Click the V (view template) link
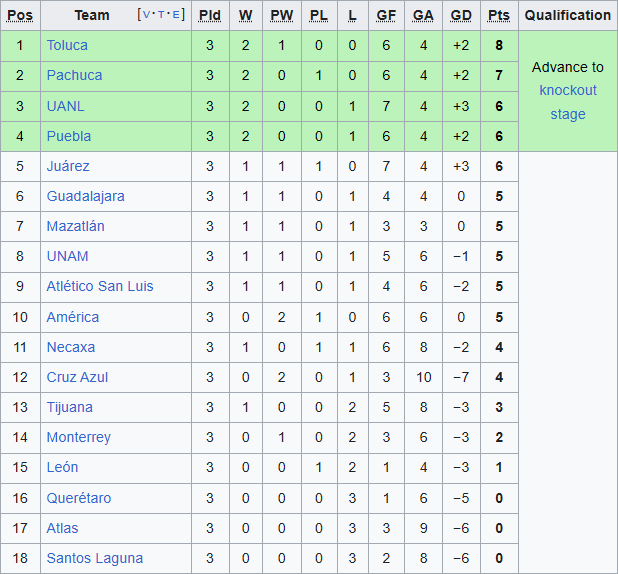618x574 pixels. tap(148, 15)
